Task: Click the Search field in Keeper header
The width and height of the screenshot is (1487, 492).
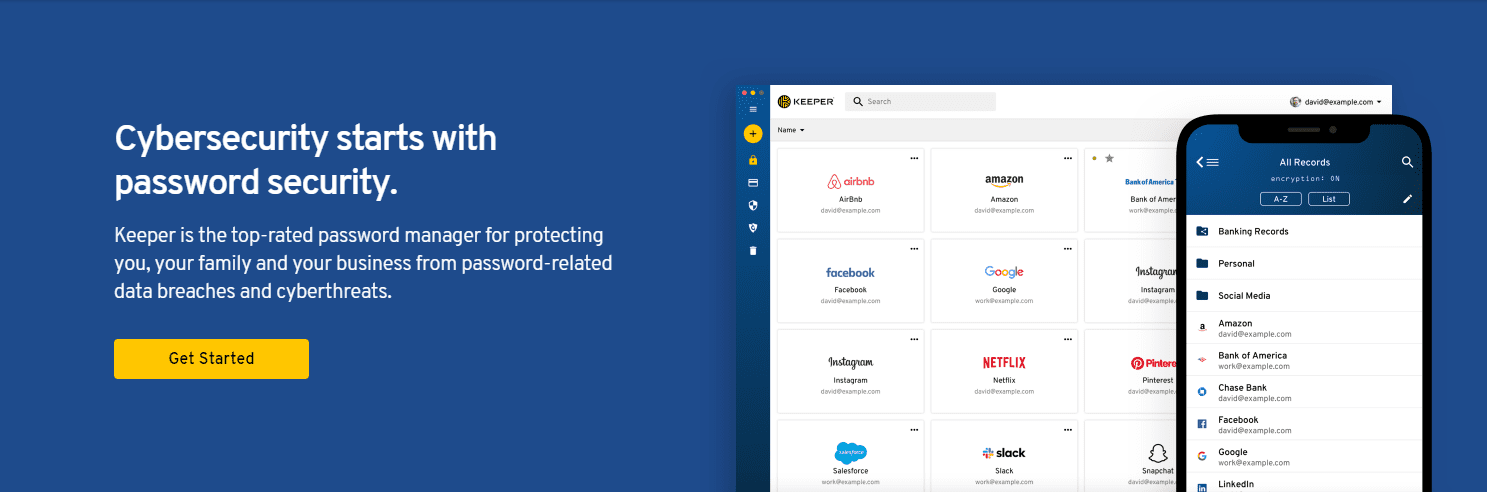Action: click(920, 101)
